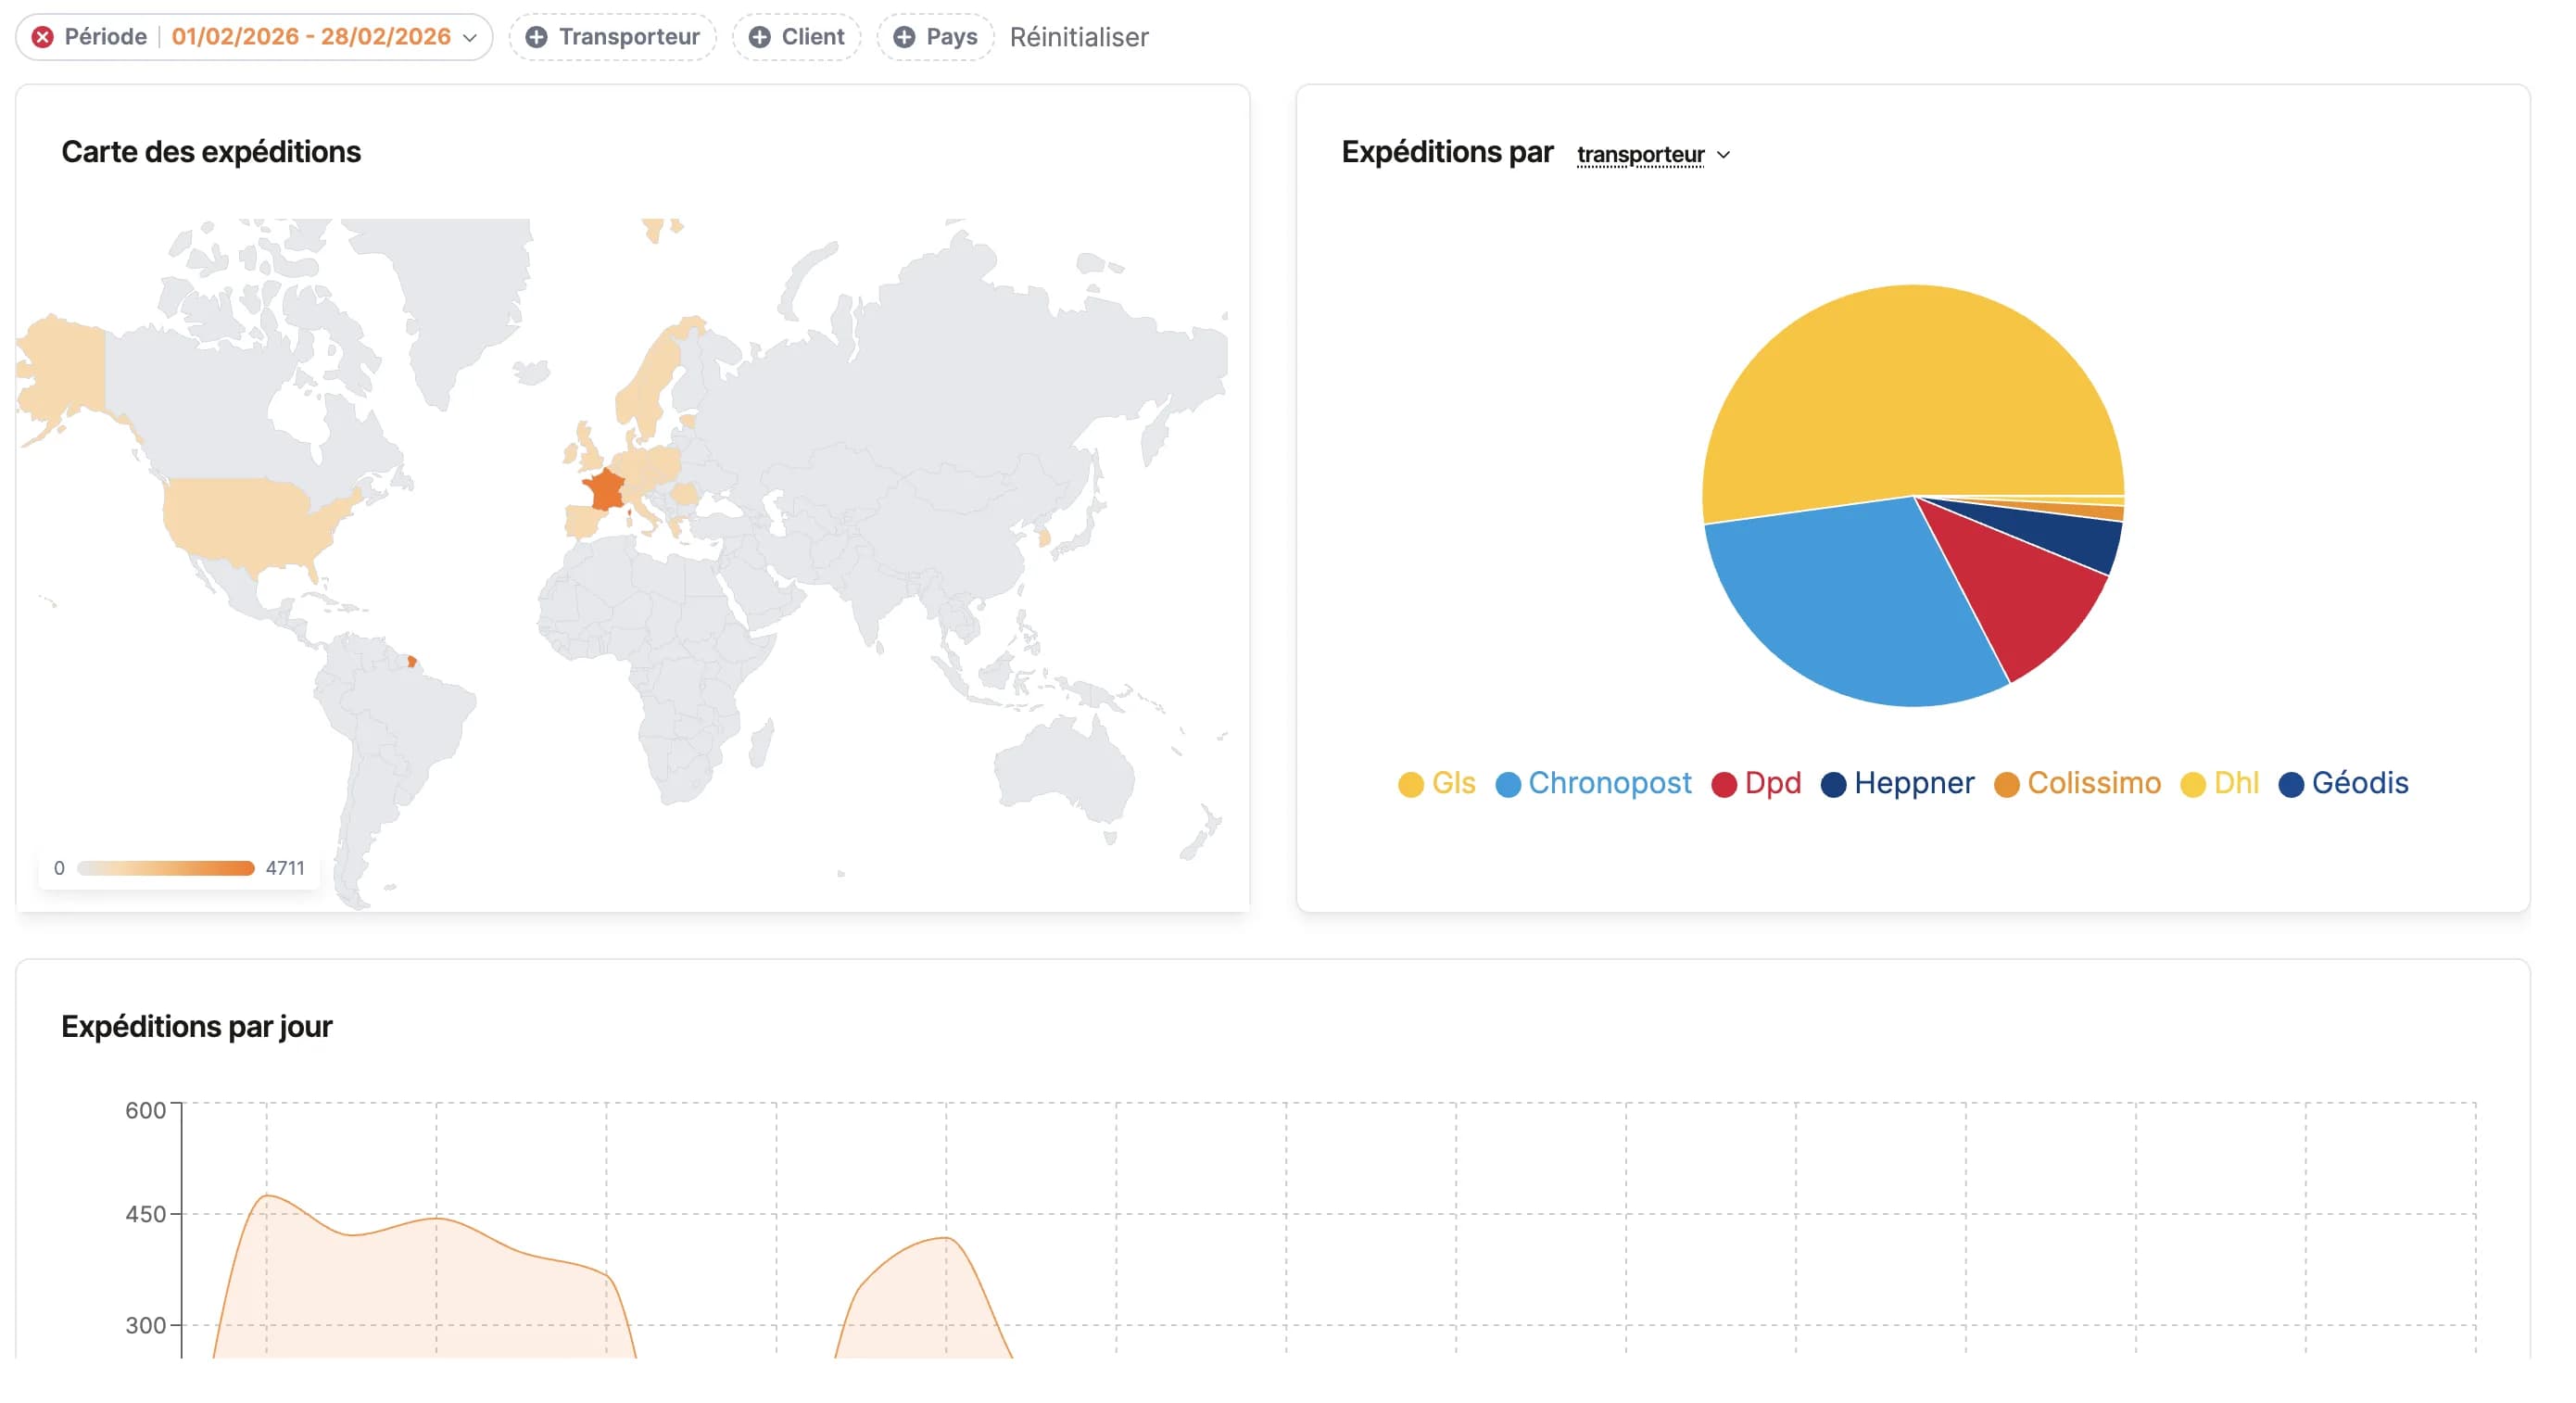Toggle the Dpd legend entry
Screen dimensions: 2576x1403
coord(1756,783)
